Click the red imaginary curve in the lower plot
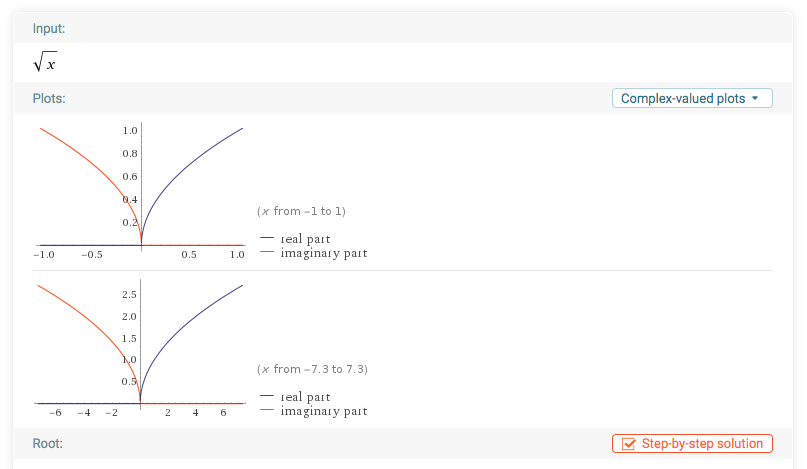This screenshot has height=469, width=807. point(90,320)
